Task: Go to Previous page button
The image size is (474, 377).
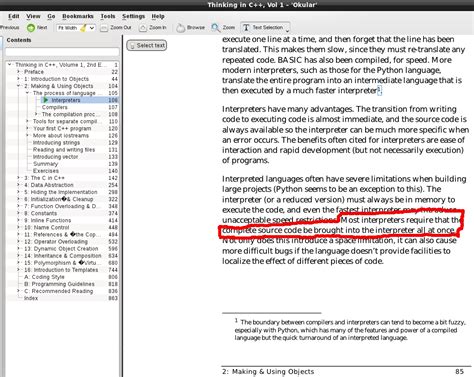Action: [10, 28]
